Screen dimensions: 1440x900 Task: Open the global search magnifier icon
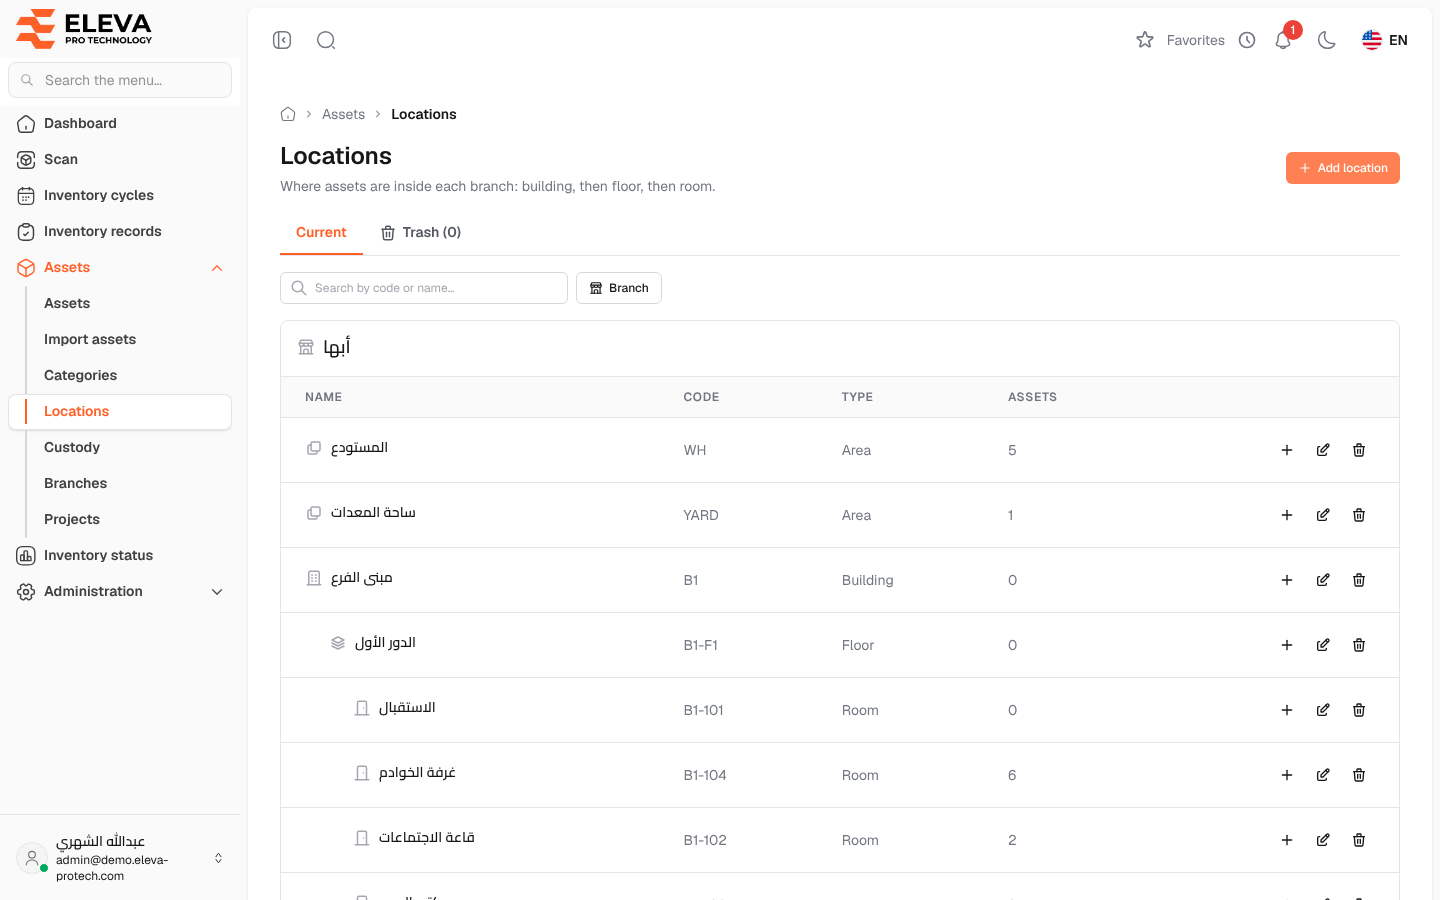326,40
